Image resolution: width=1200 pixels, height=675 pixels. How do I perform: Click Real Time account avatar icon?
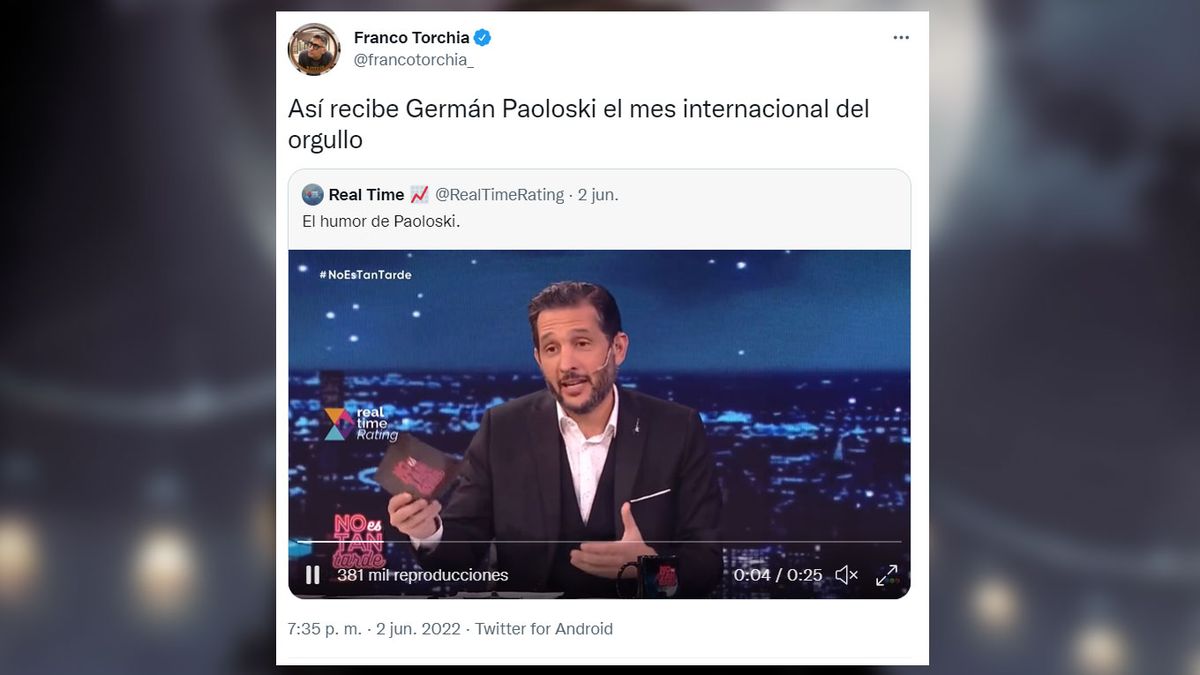tap(313, 195)
